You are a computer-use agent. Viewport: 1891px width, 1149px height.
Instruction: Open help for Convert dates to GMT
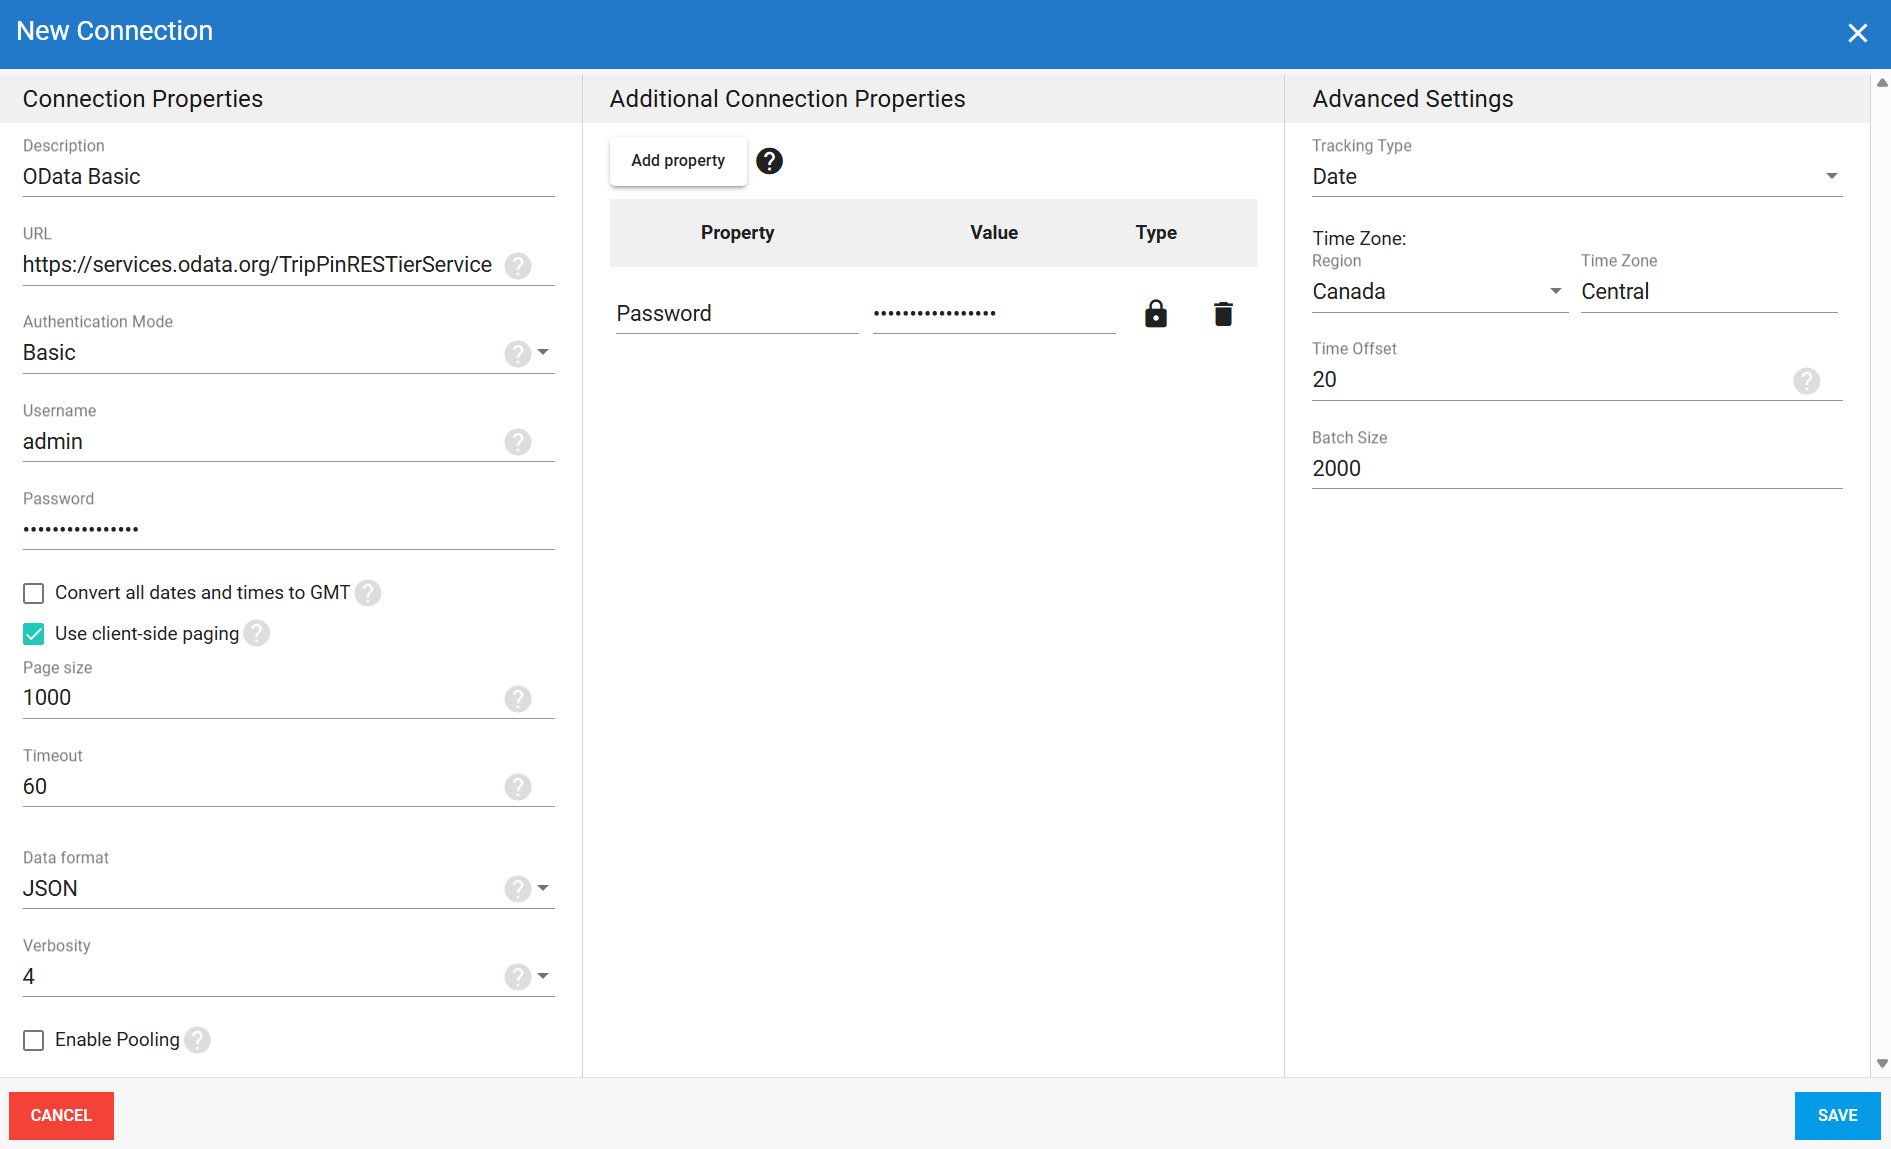coord(368,593)
